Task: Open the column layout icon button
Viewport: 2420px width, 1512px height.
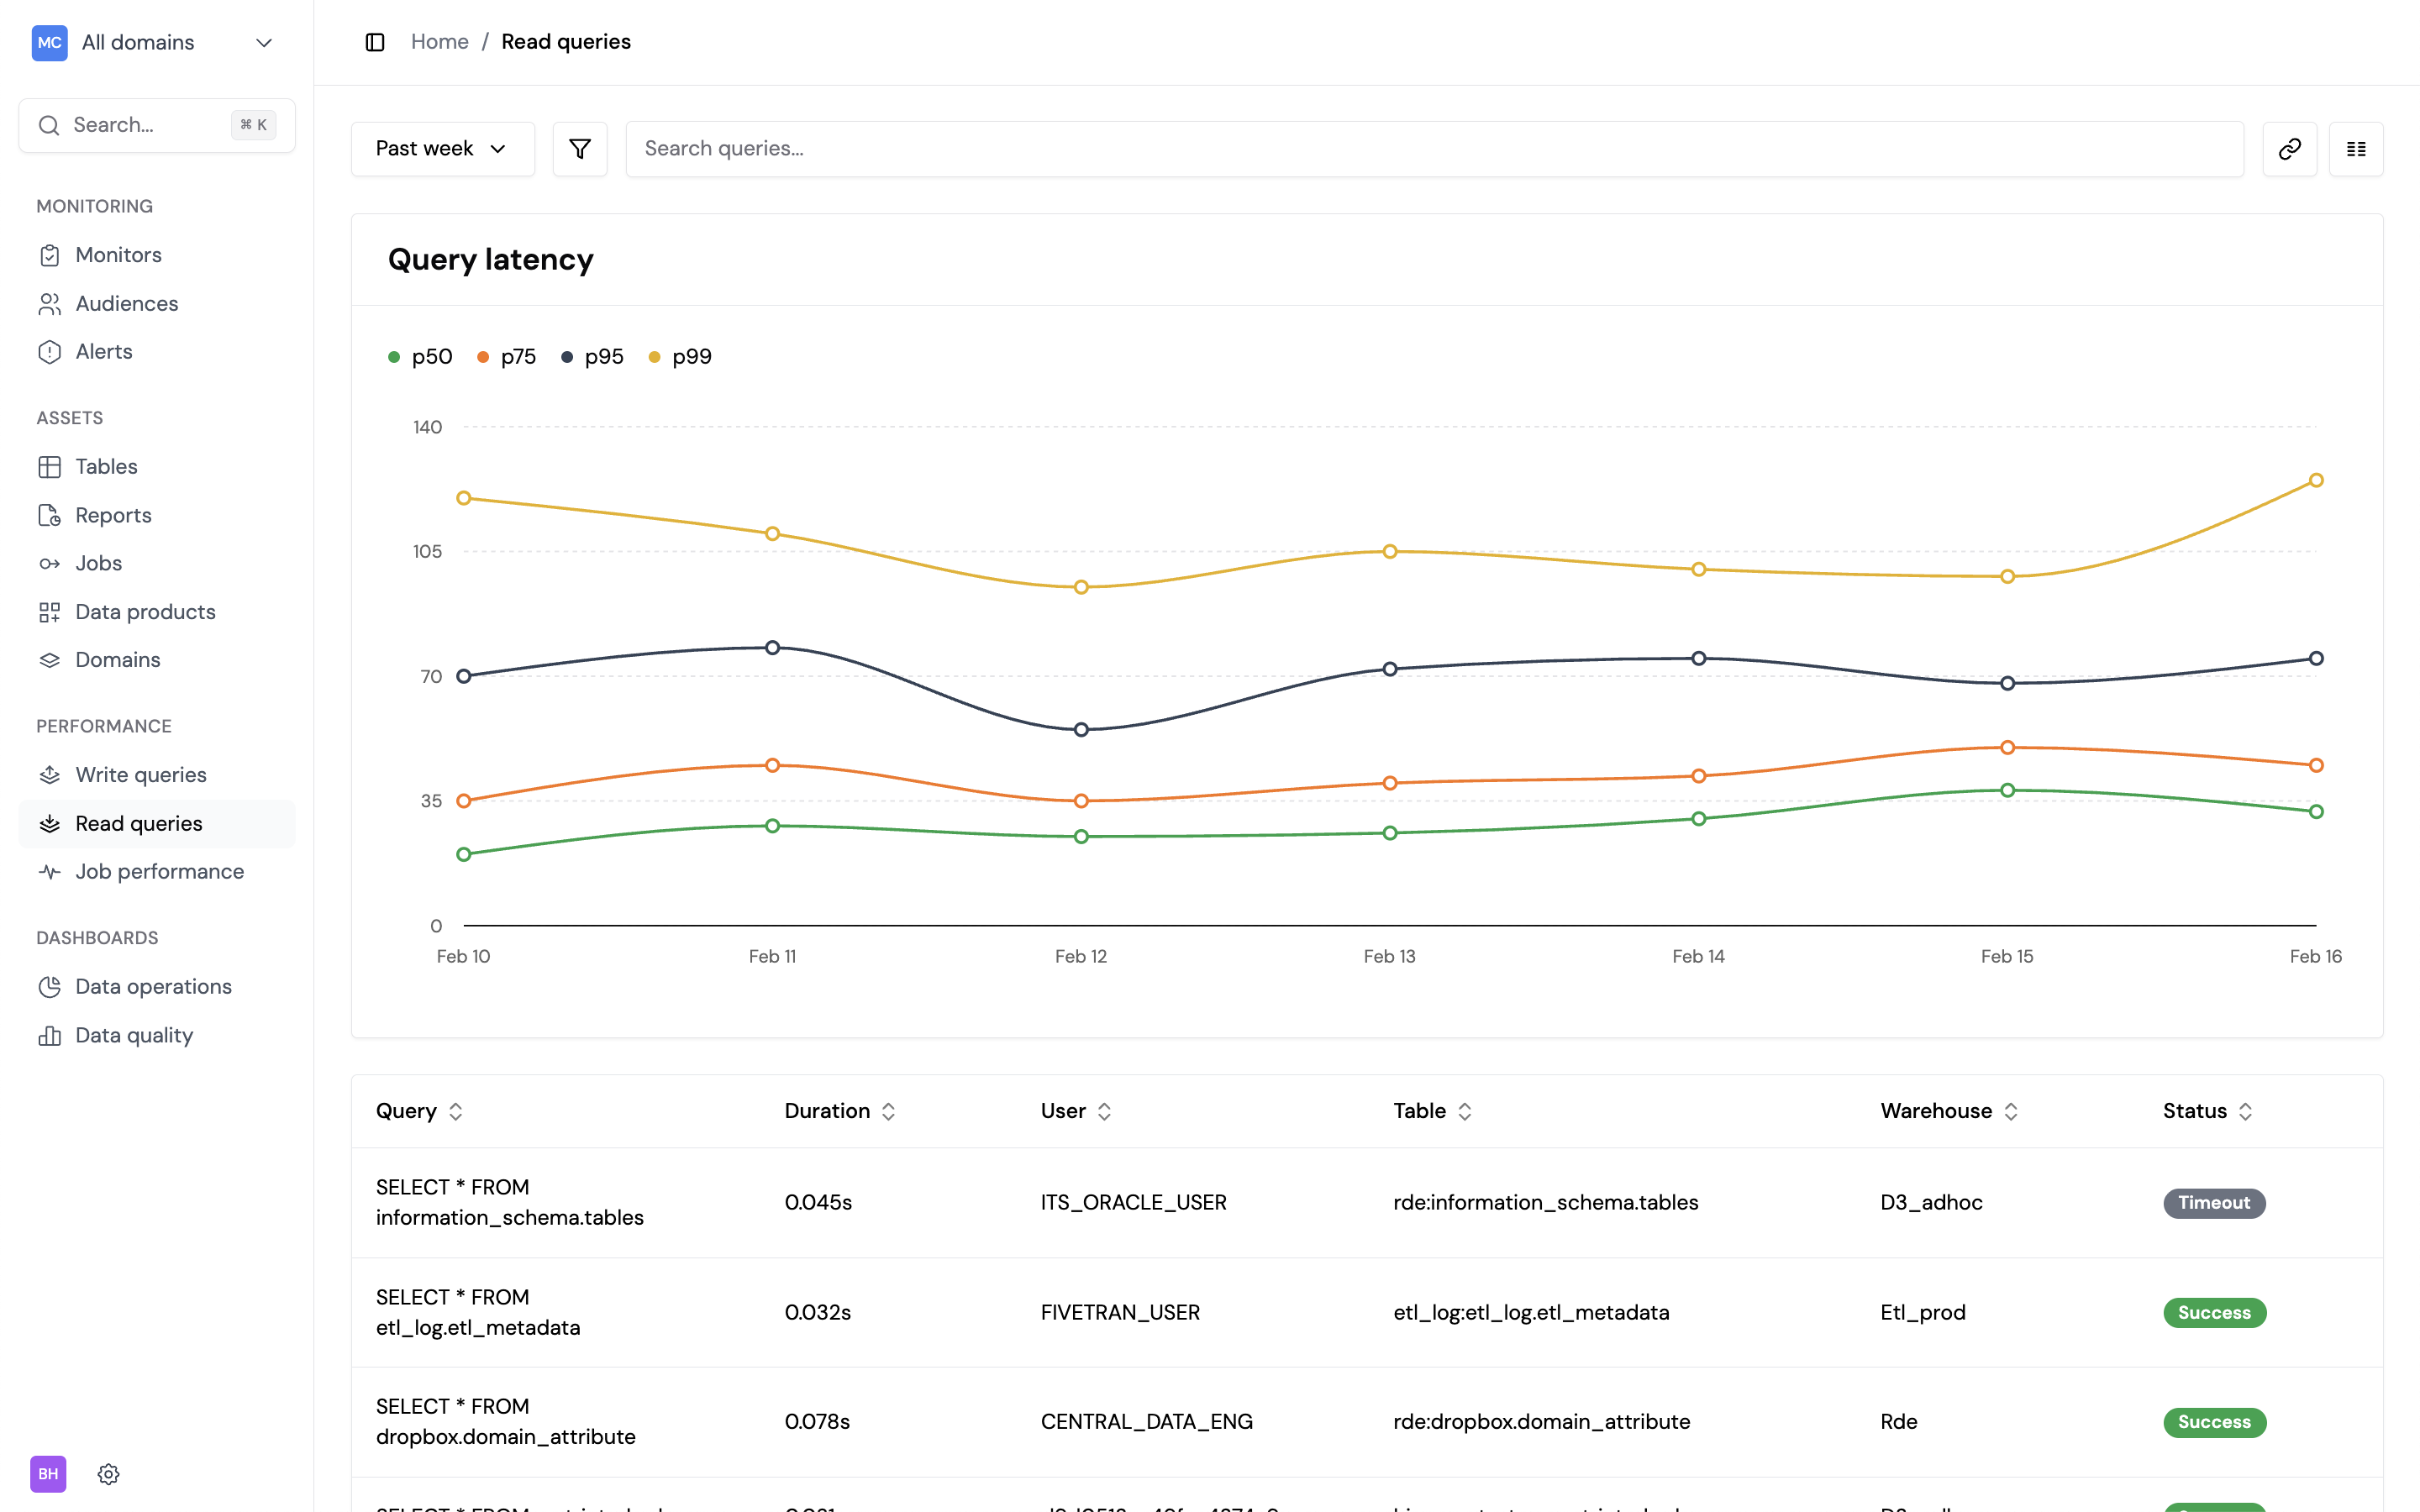Action: point(2356,149)
